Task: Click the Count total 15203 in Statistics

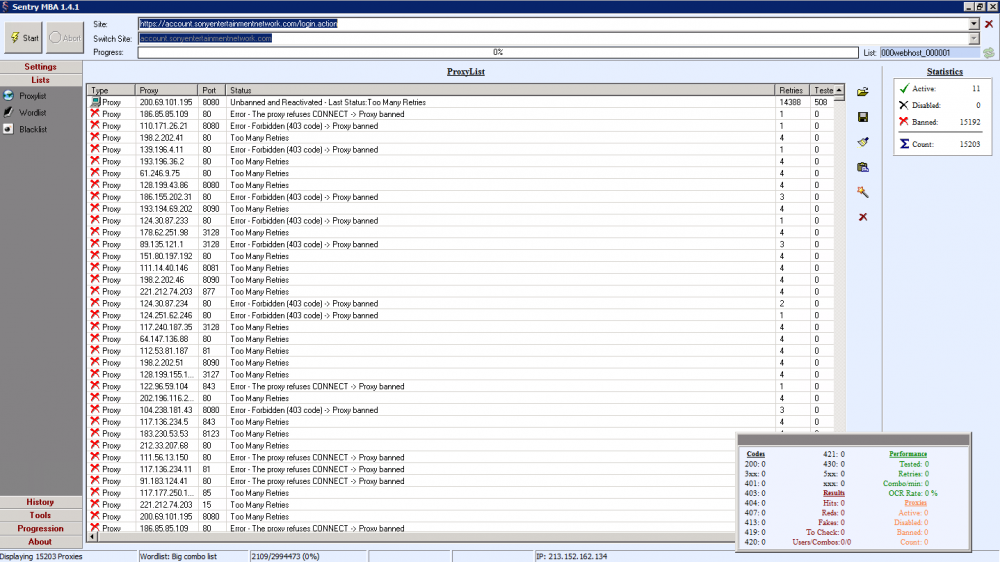Action: [969, 144]
